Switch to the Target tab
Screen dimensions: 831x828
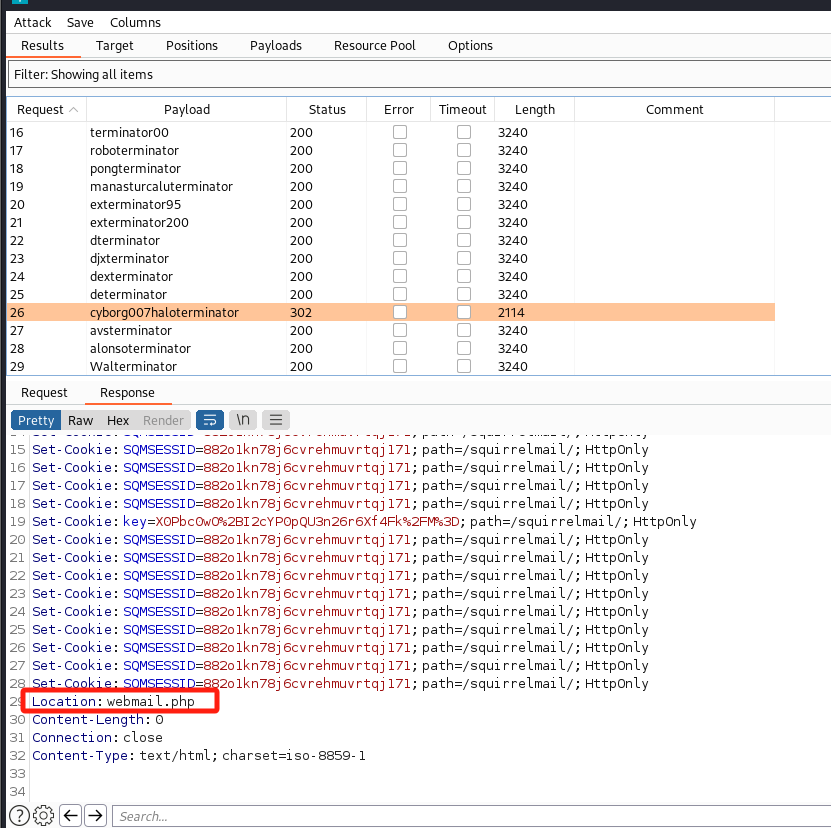point(114,46)
